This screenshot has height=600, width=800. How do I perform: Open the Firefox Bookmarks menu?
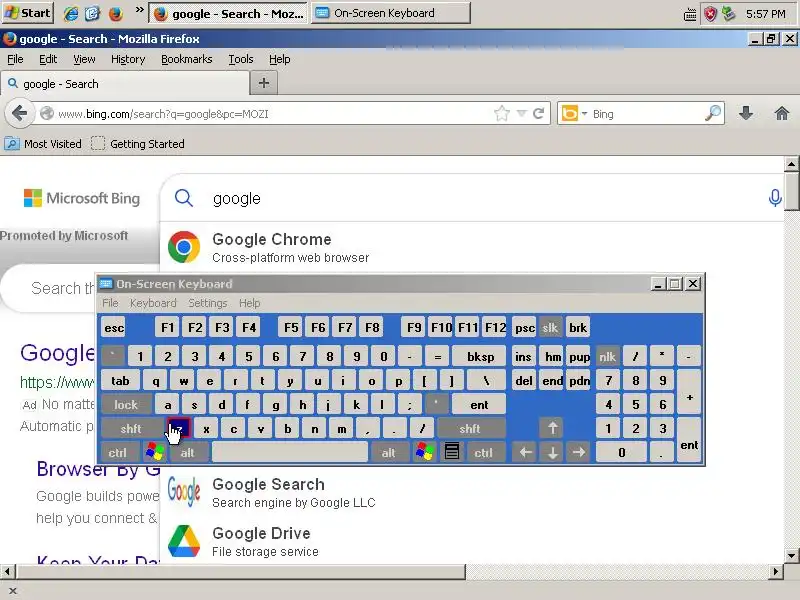click(187, 59)
